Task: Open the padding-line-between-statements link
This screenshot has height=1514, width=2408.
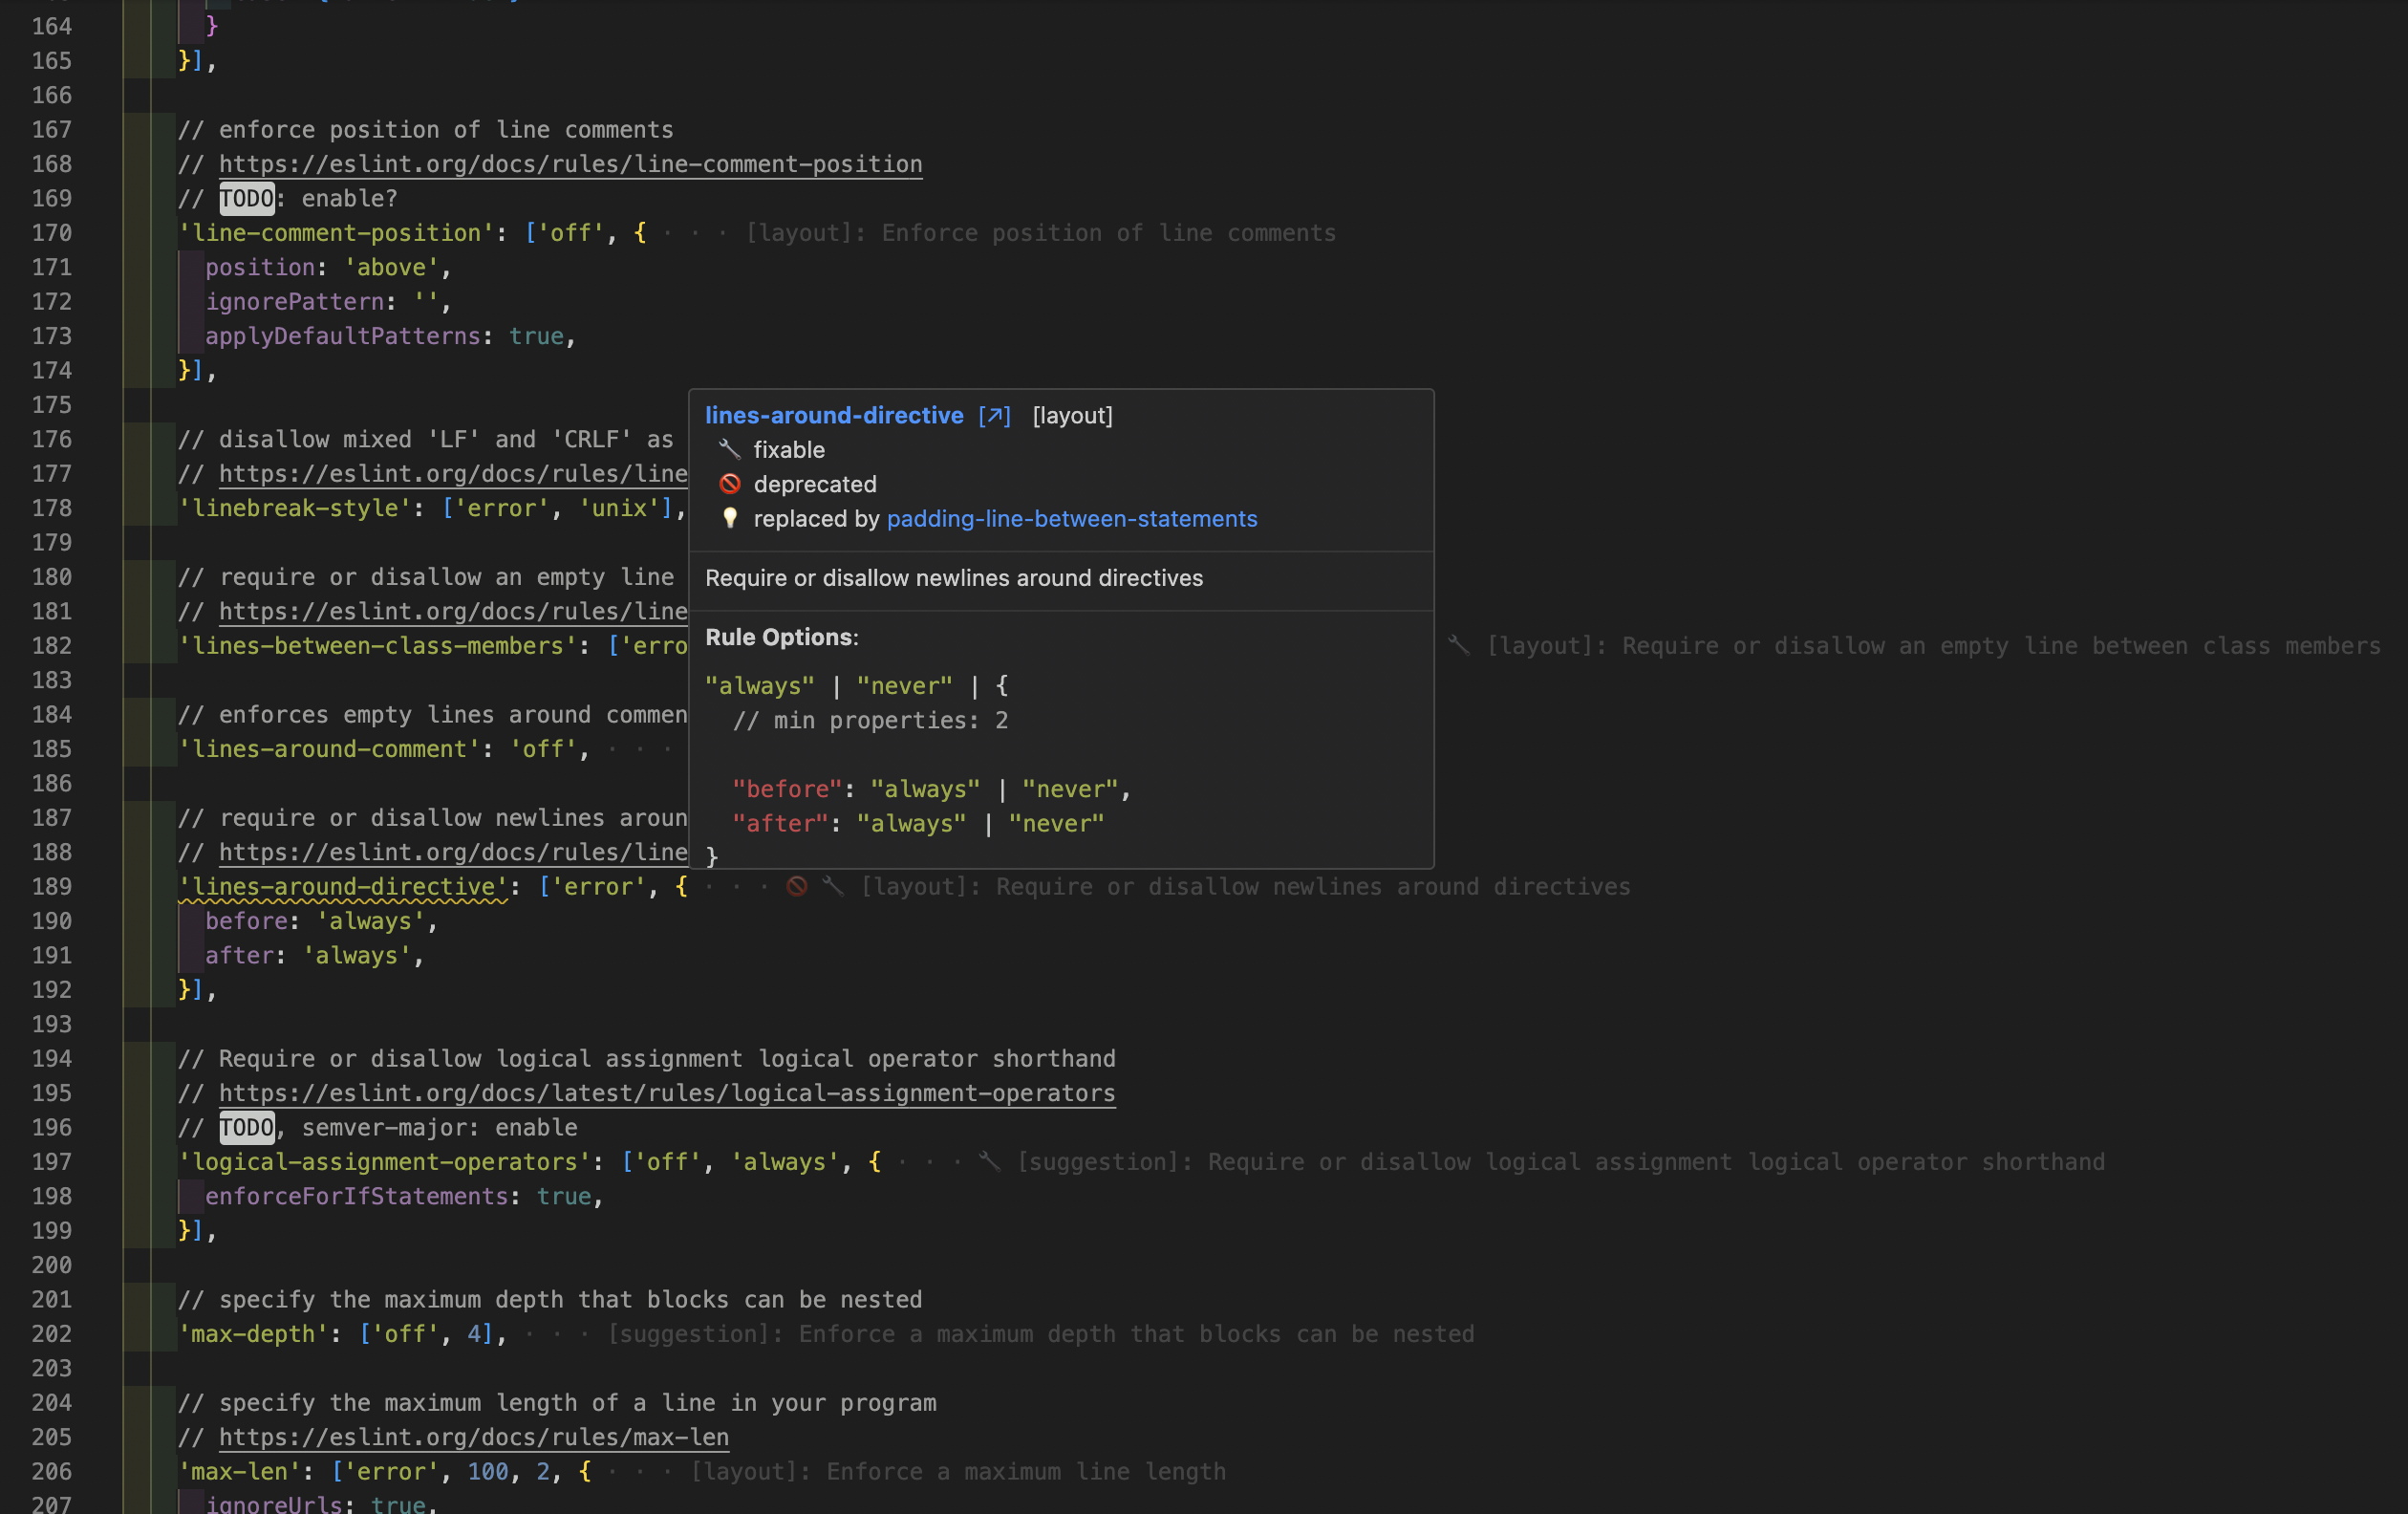Action: [1071, 519]
